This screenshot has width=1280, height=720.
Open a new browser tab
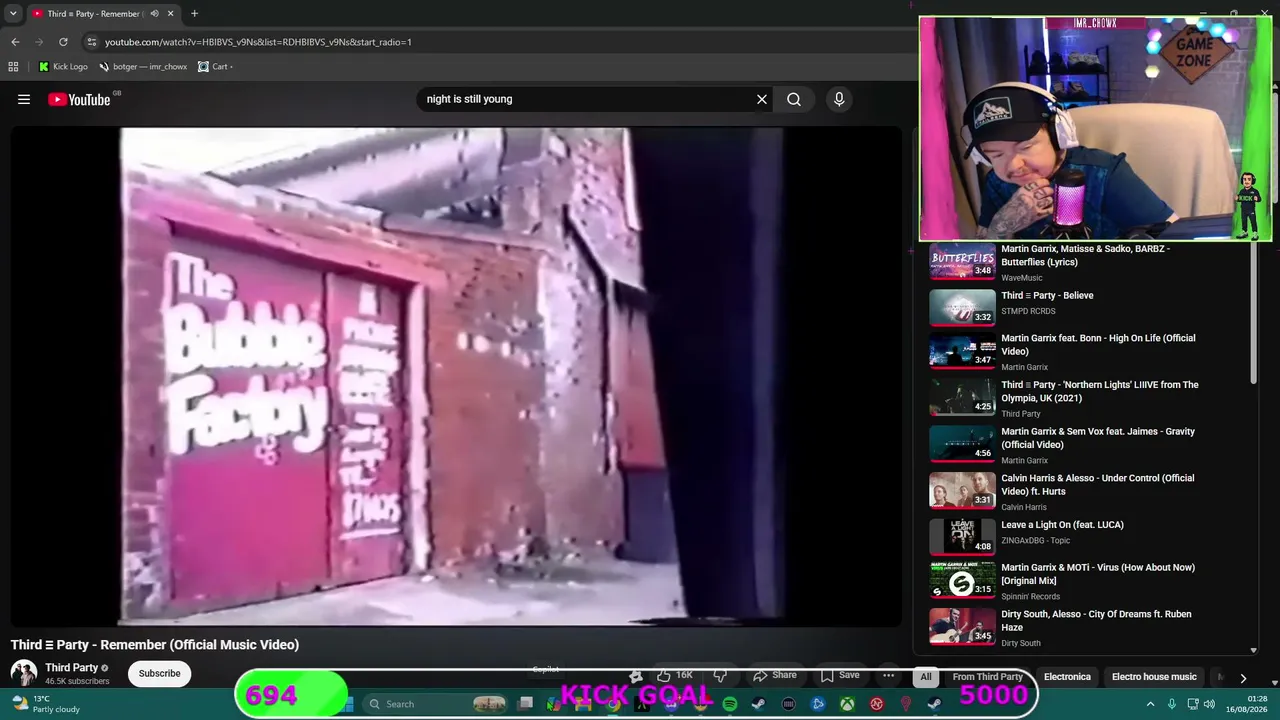pyautogui.click(x=194, y=14)
